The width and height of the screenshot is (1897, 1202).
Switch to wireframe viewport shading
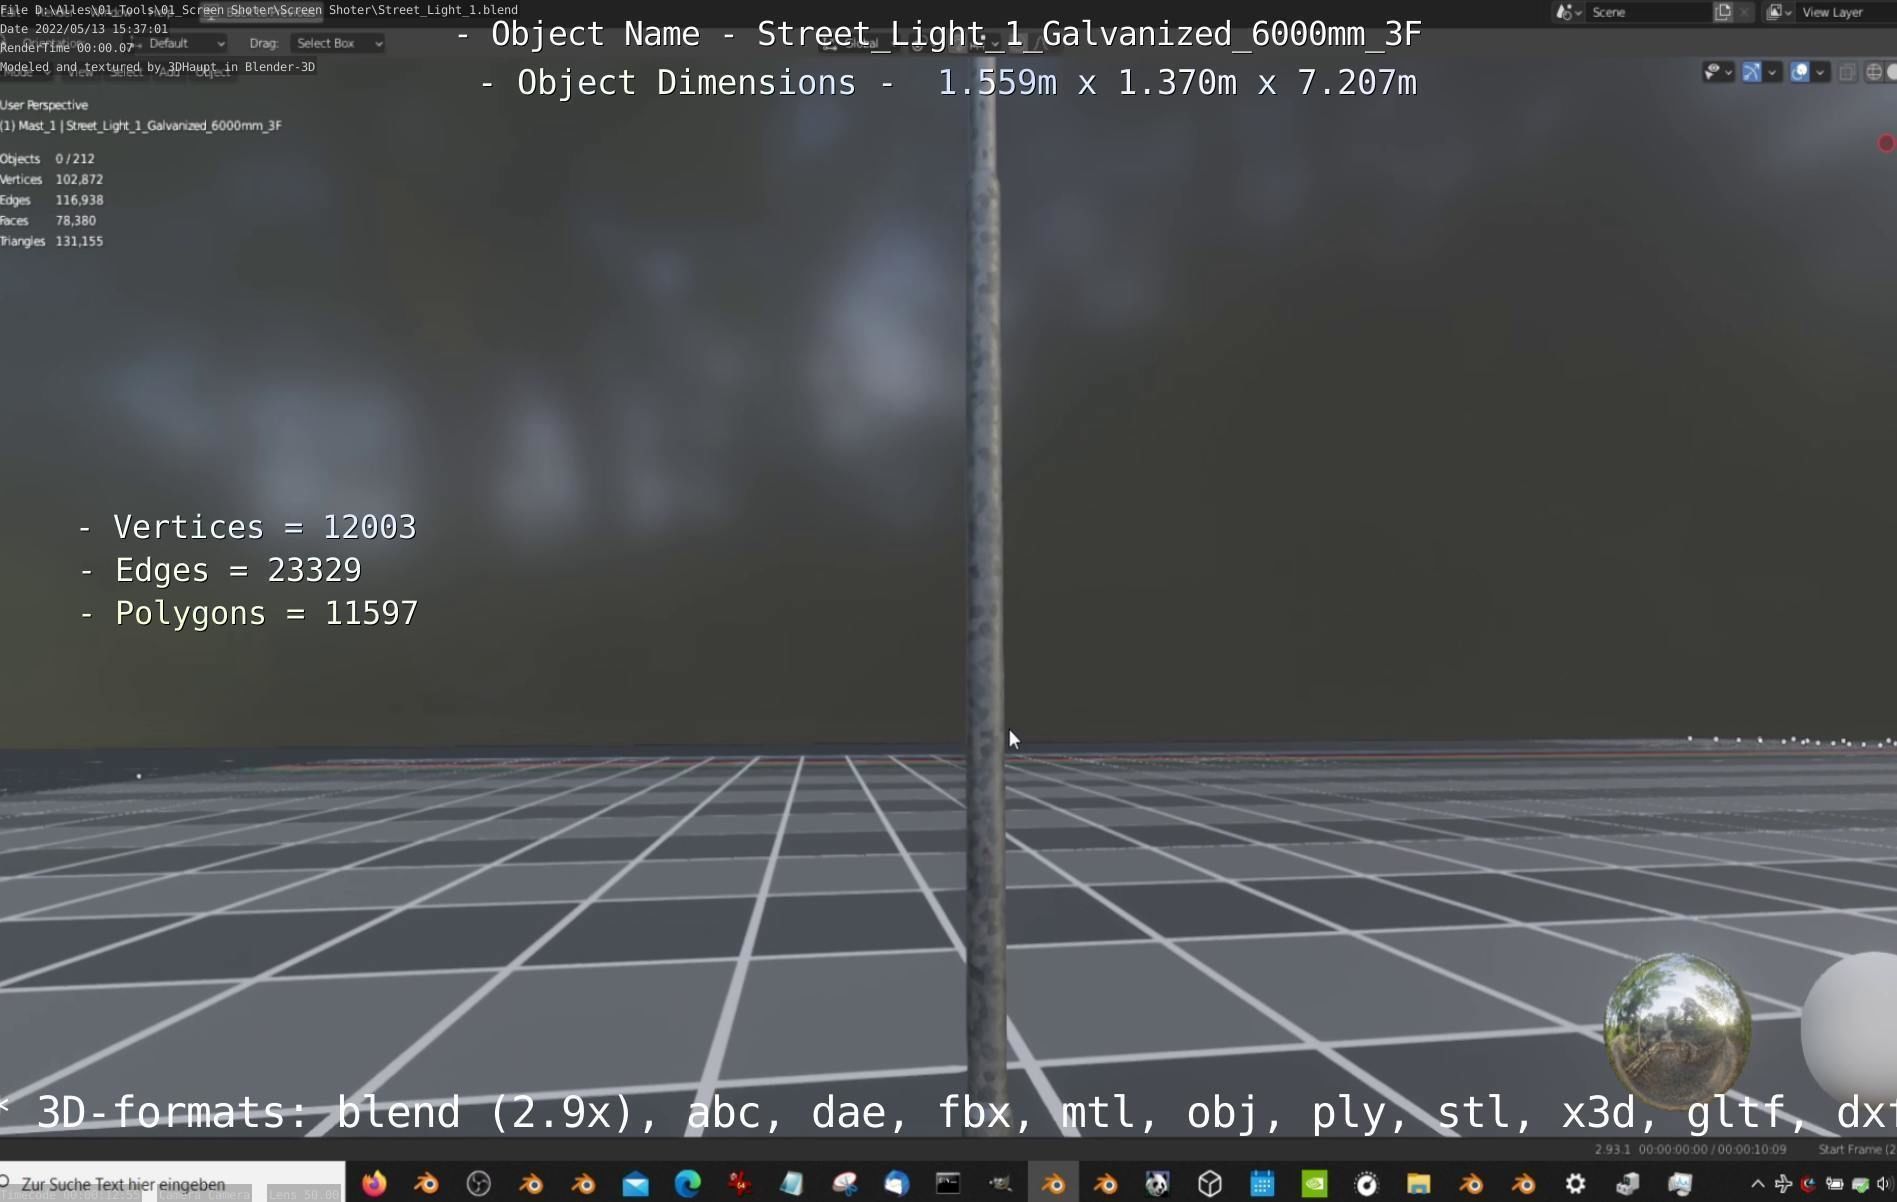(x=1874, y=72)
